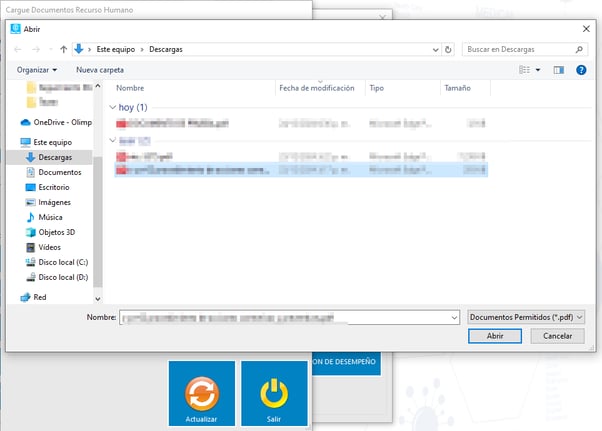Screen dimensions: 602x431
Task: Toggle the preview pane icon
Action: click(559, 70)
